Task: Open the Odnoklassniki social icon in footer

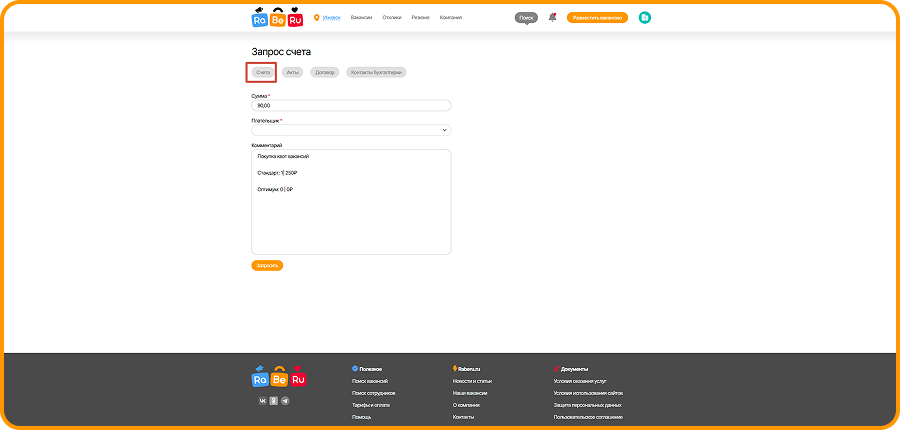Action: 275,400
